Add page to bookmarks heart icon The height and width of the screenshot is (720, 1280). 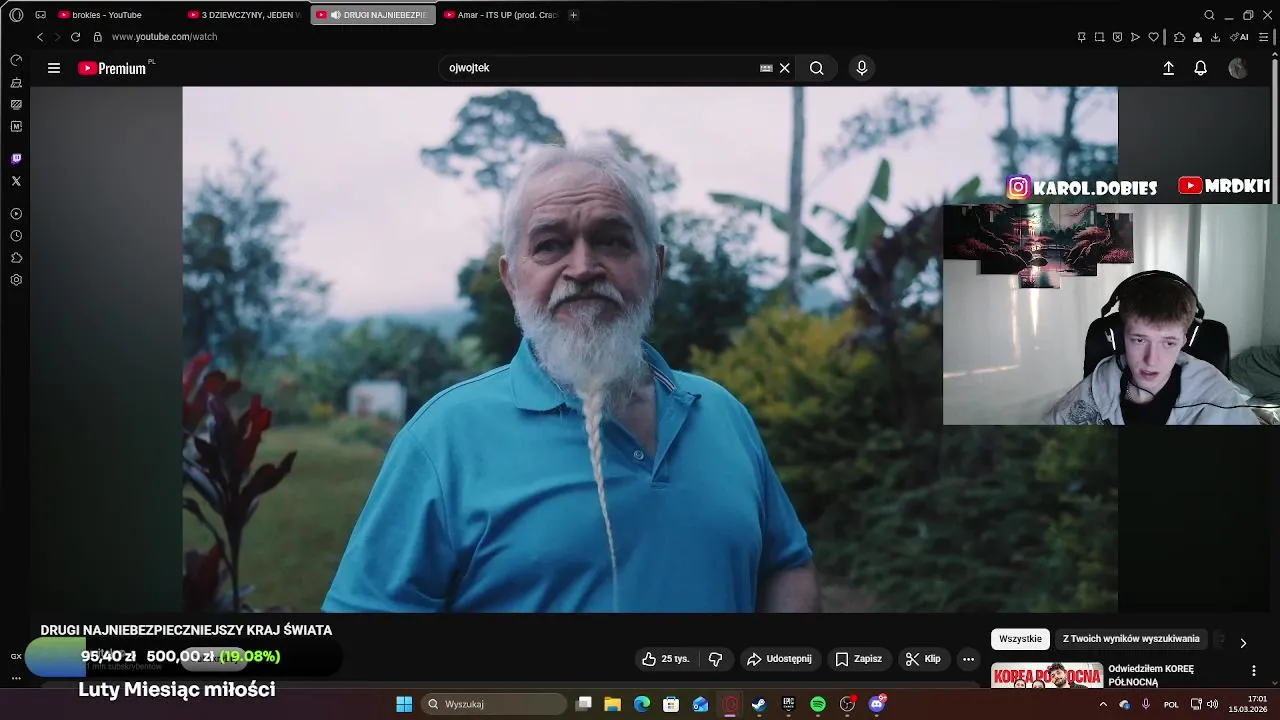coord(1153,37)
